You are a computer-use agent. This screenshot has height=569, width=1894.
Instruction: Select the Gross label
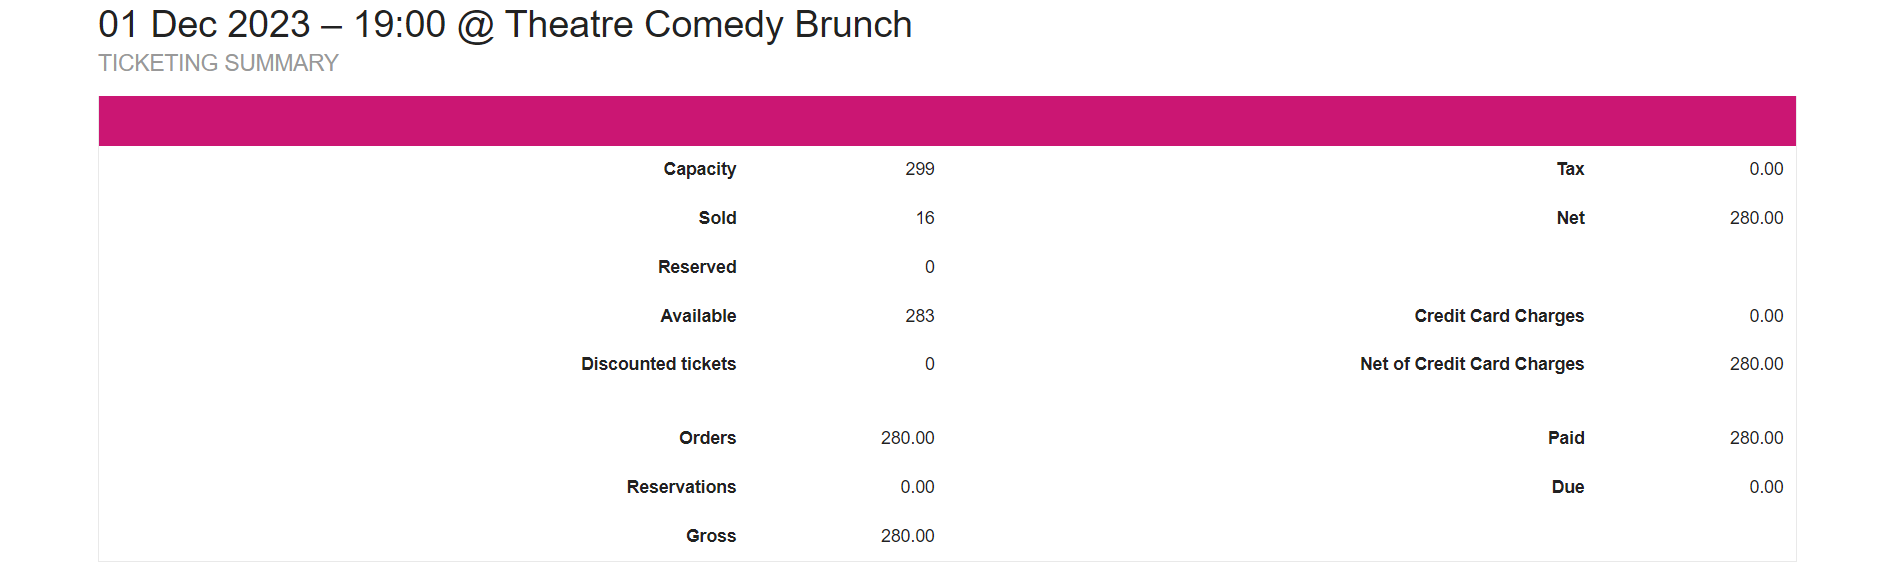[x=711, y=536]
